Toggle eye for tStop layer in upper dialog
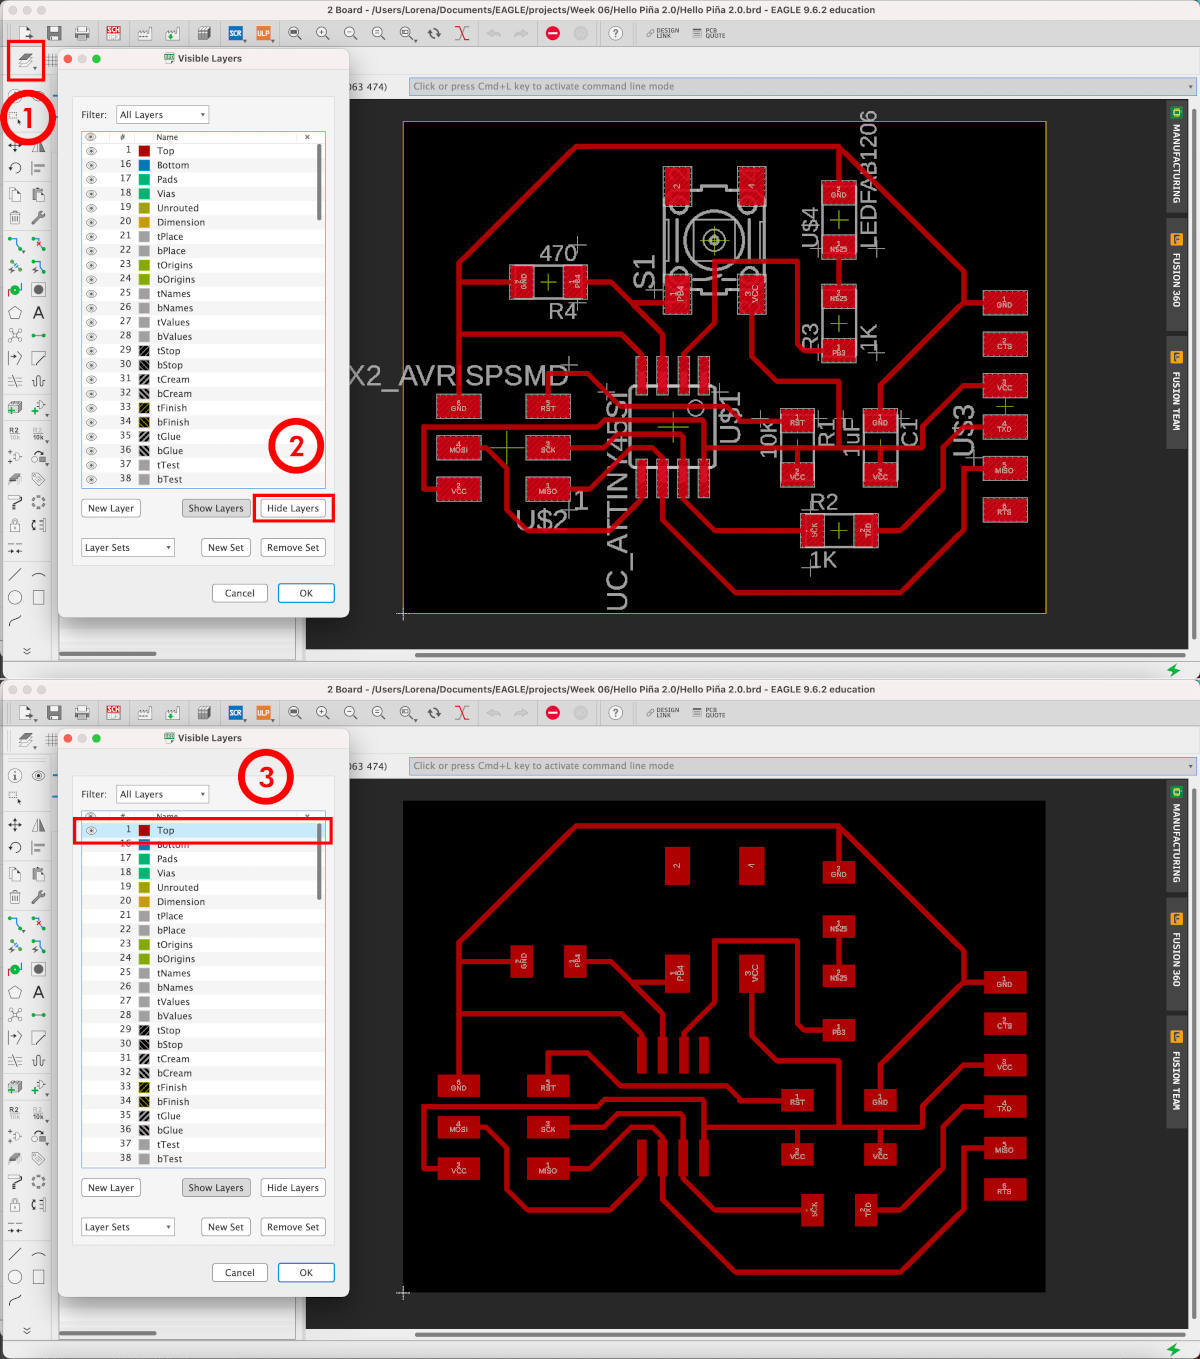This screenshot has height=1359, width=1200. coord(91,350)
